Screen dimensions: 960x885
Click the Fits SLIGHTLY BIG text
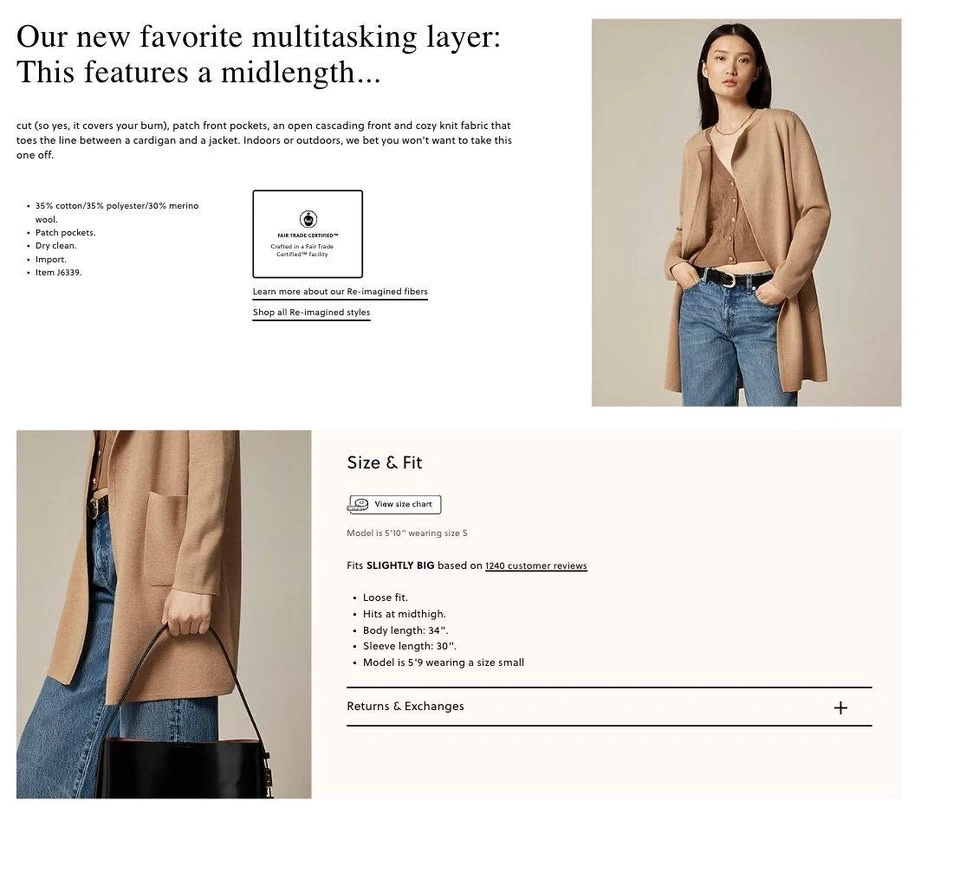[390, 566]
